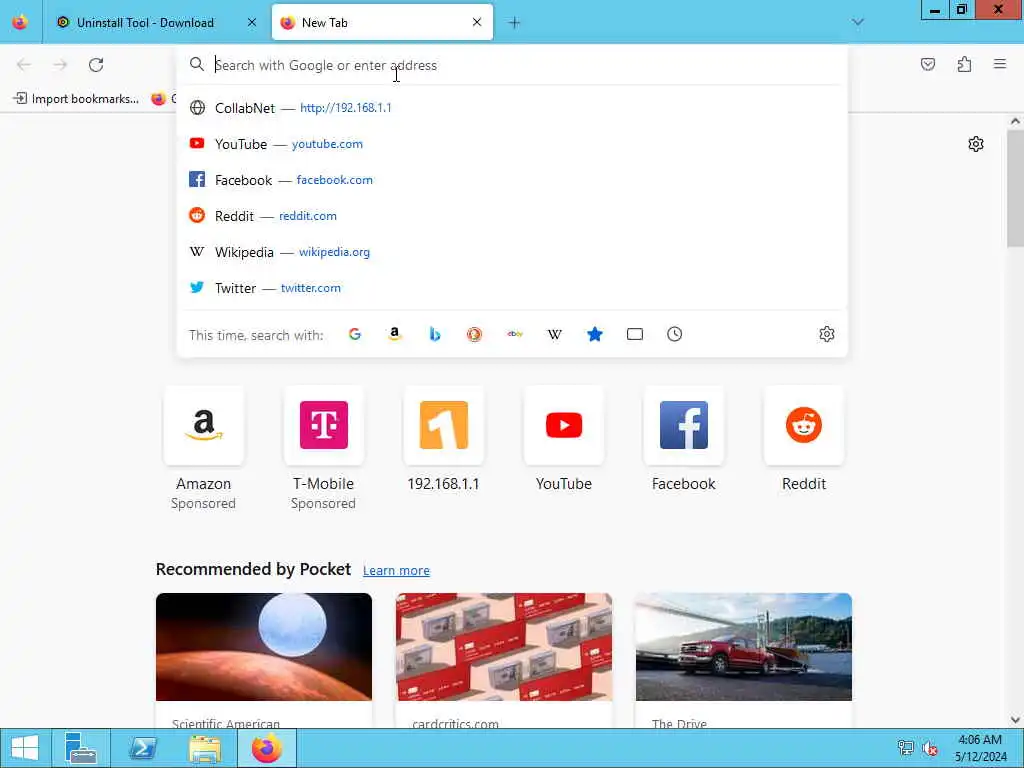Screen dimensions: 1024x768
Task: Open the Facebook shortcut tile
Action: pos(684,425)
